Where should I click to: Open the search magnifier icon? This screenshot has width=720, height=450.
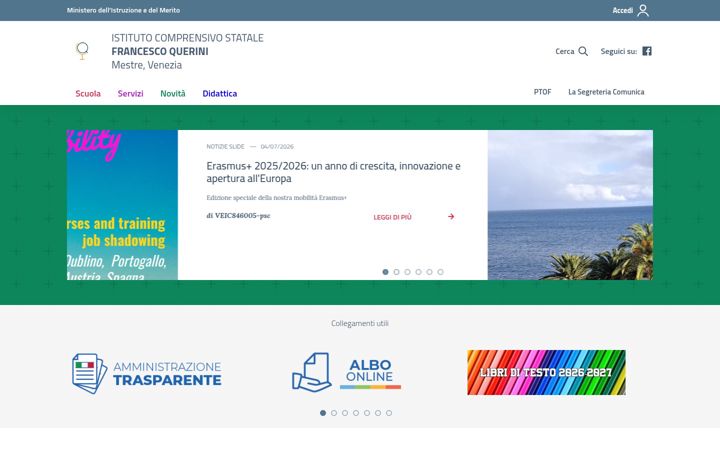(583, 51)
